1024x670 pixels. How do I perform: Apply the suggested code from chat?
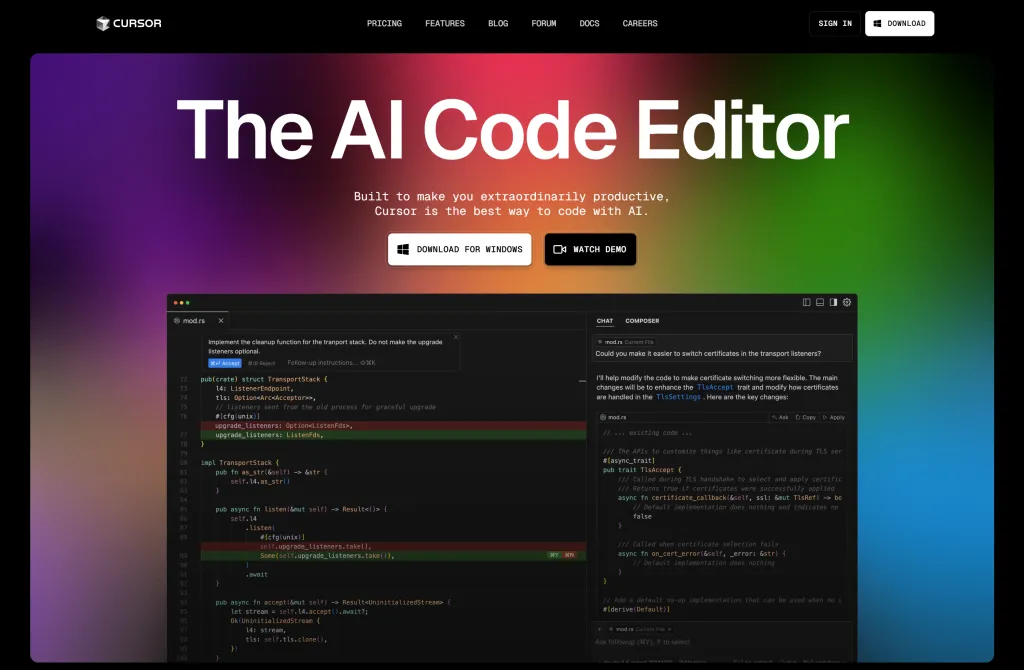(x=834, y=417)
